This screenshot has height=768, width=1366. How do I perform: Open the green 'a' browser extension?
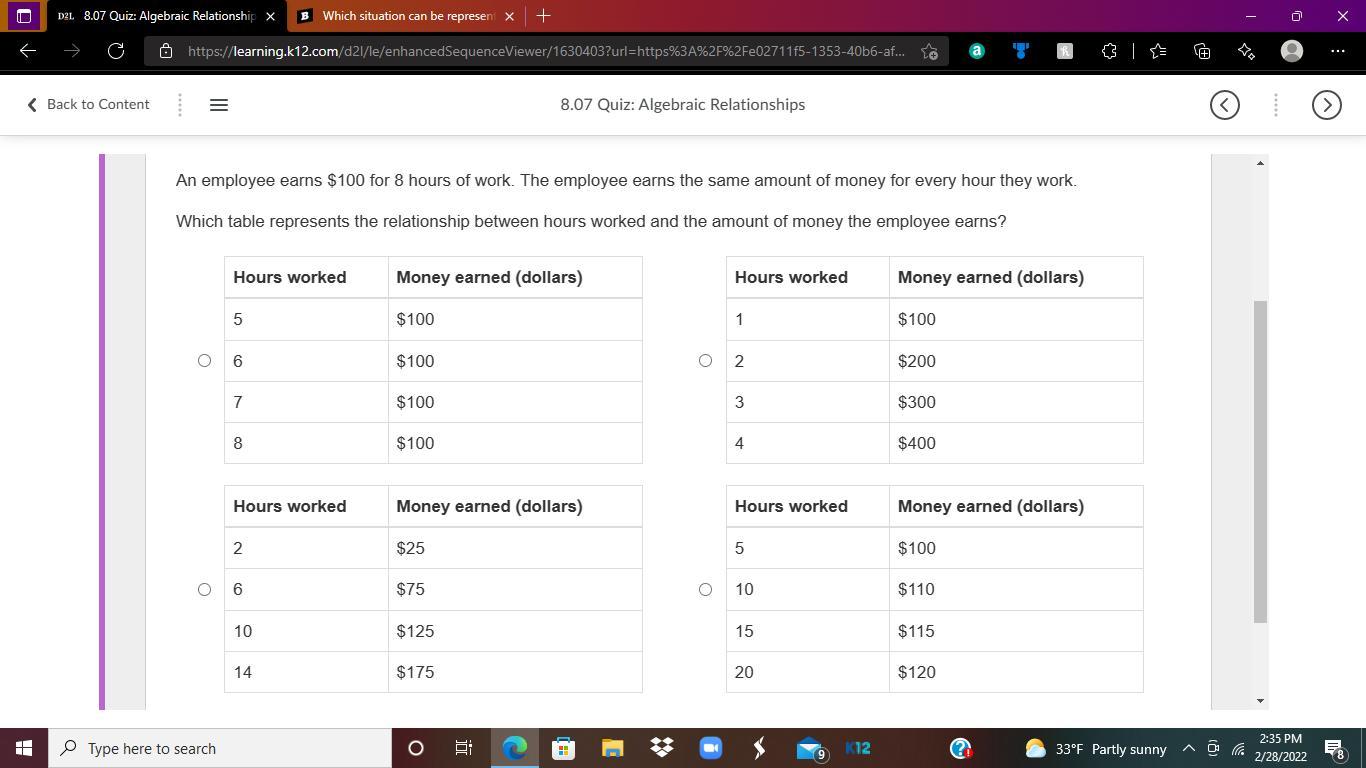pos(977,51)
